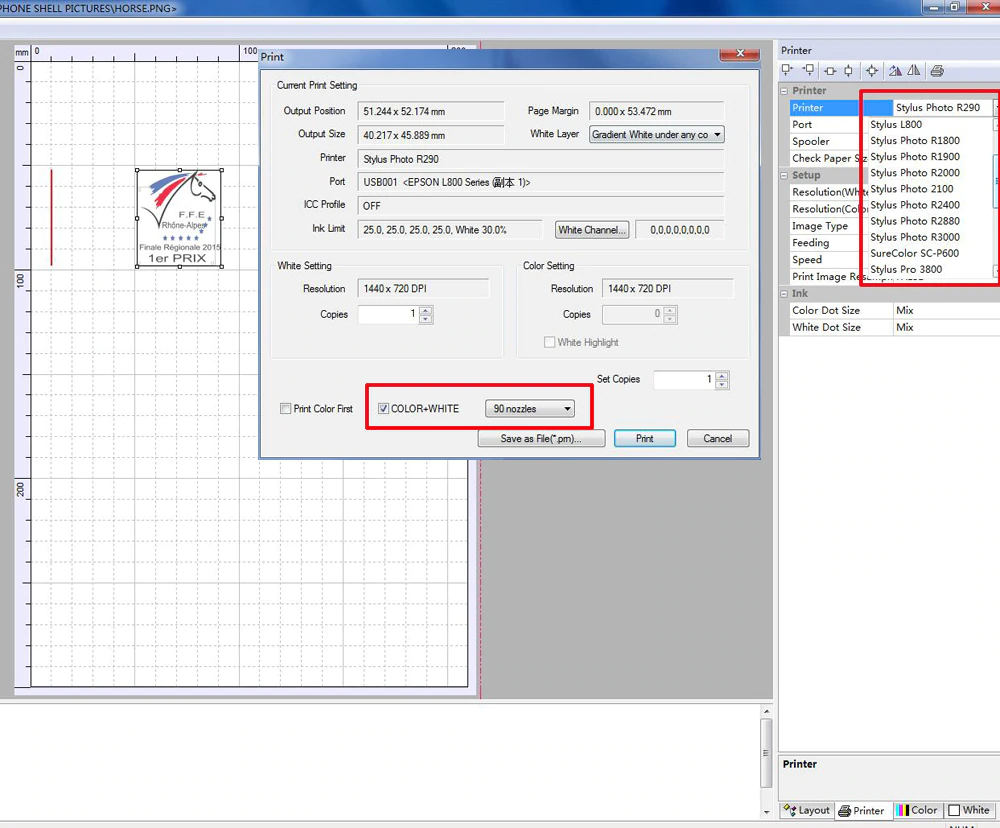The image size is (1000, 828).
Task: Check the Print Color First option
Action: click(285, 408)
